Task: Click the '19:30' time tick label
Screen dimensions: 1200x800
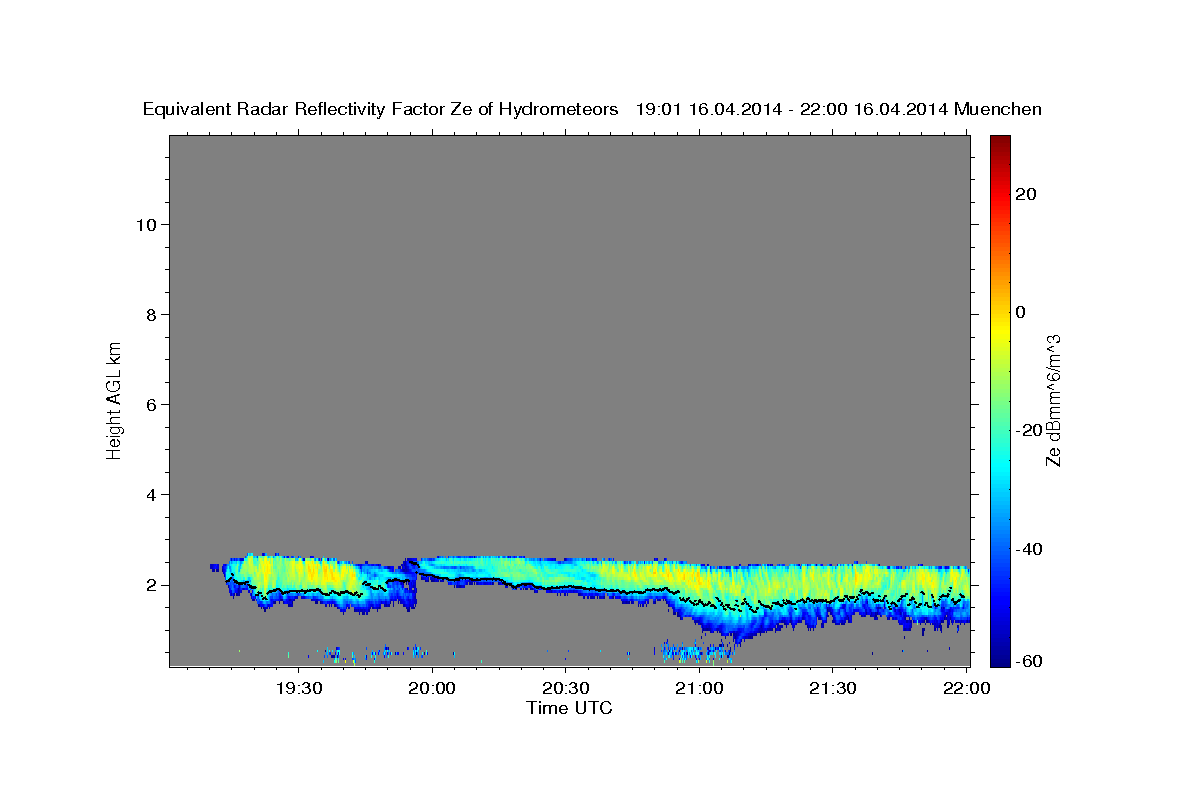Action: 298,688
